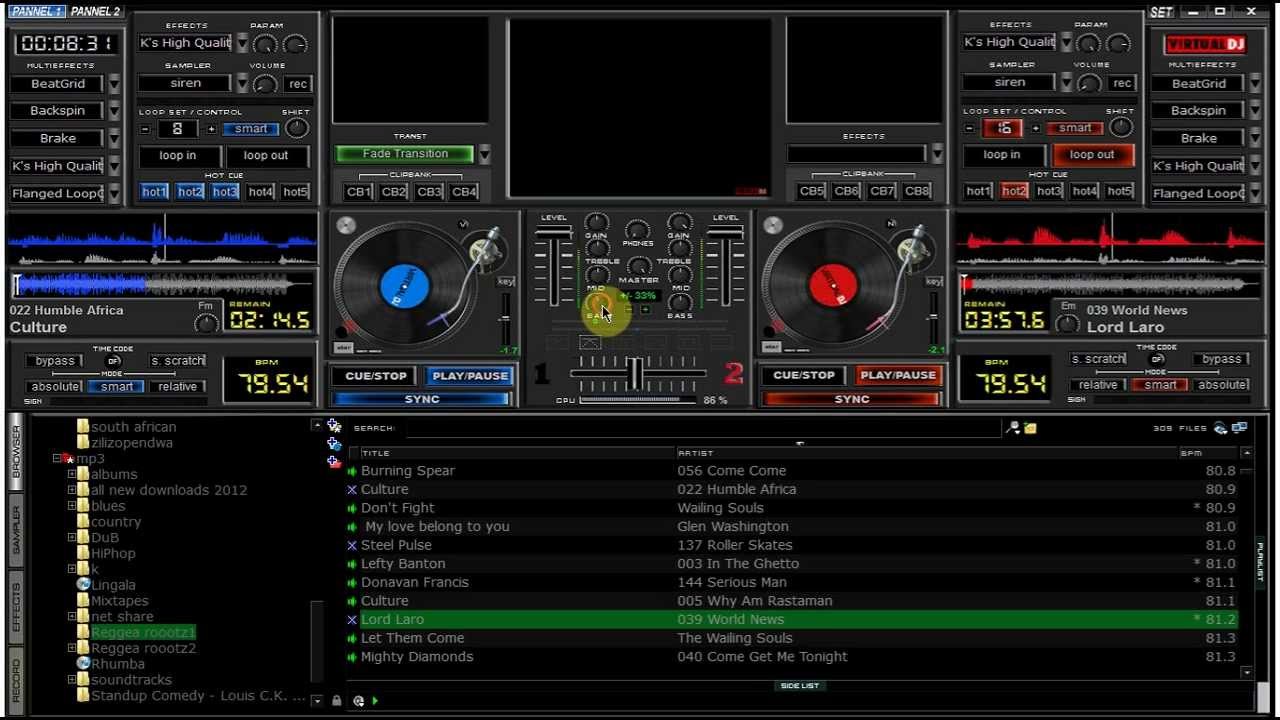The height and width of the screenshot is (720, 1280).
Task: Click clipbank CB1 button
Action: [x=358, y=191]
